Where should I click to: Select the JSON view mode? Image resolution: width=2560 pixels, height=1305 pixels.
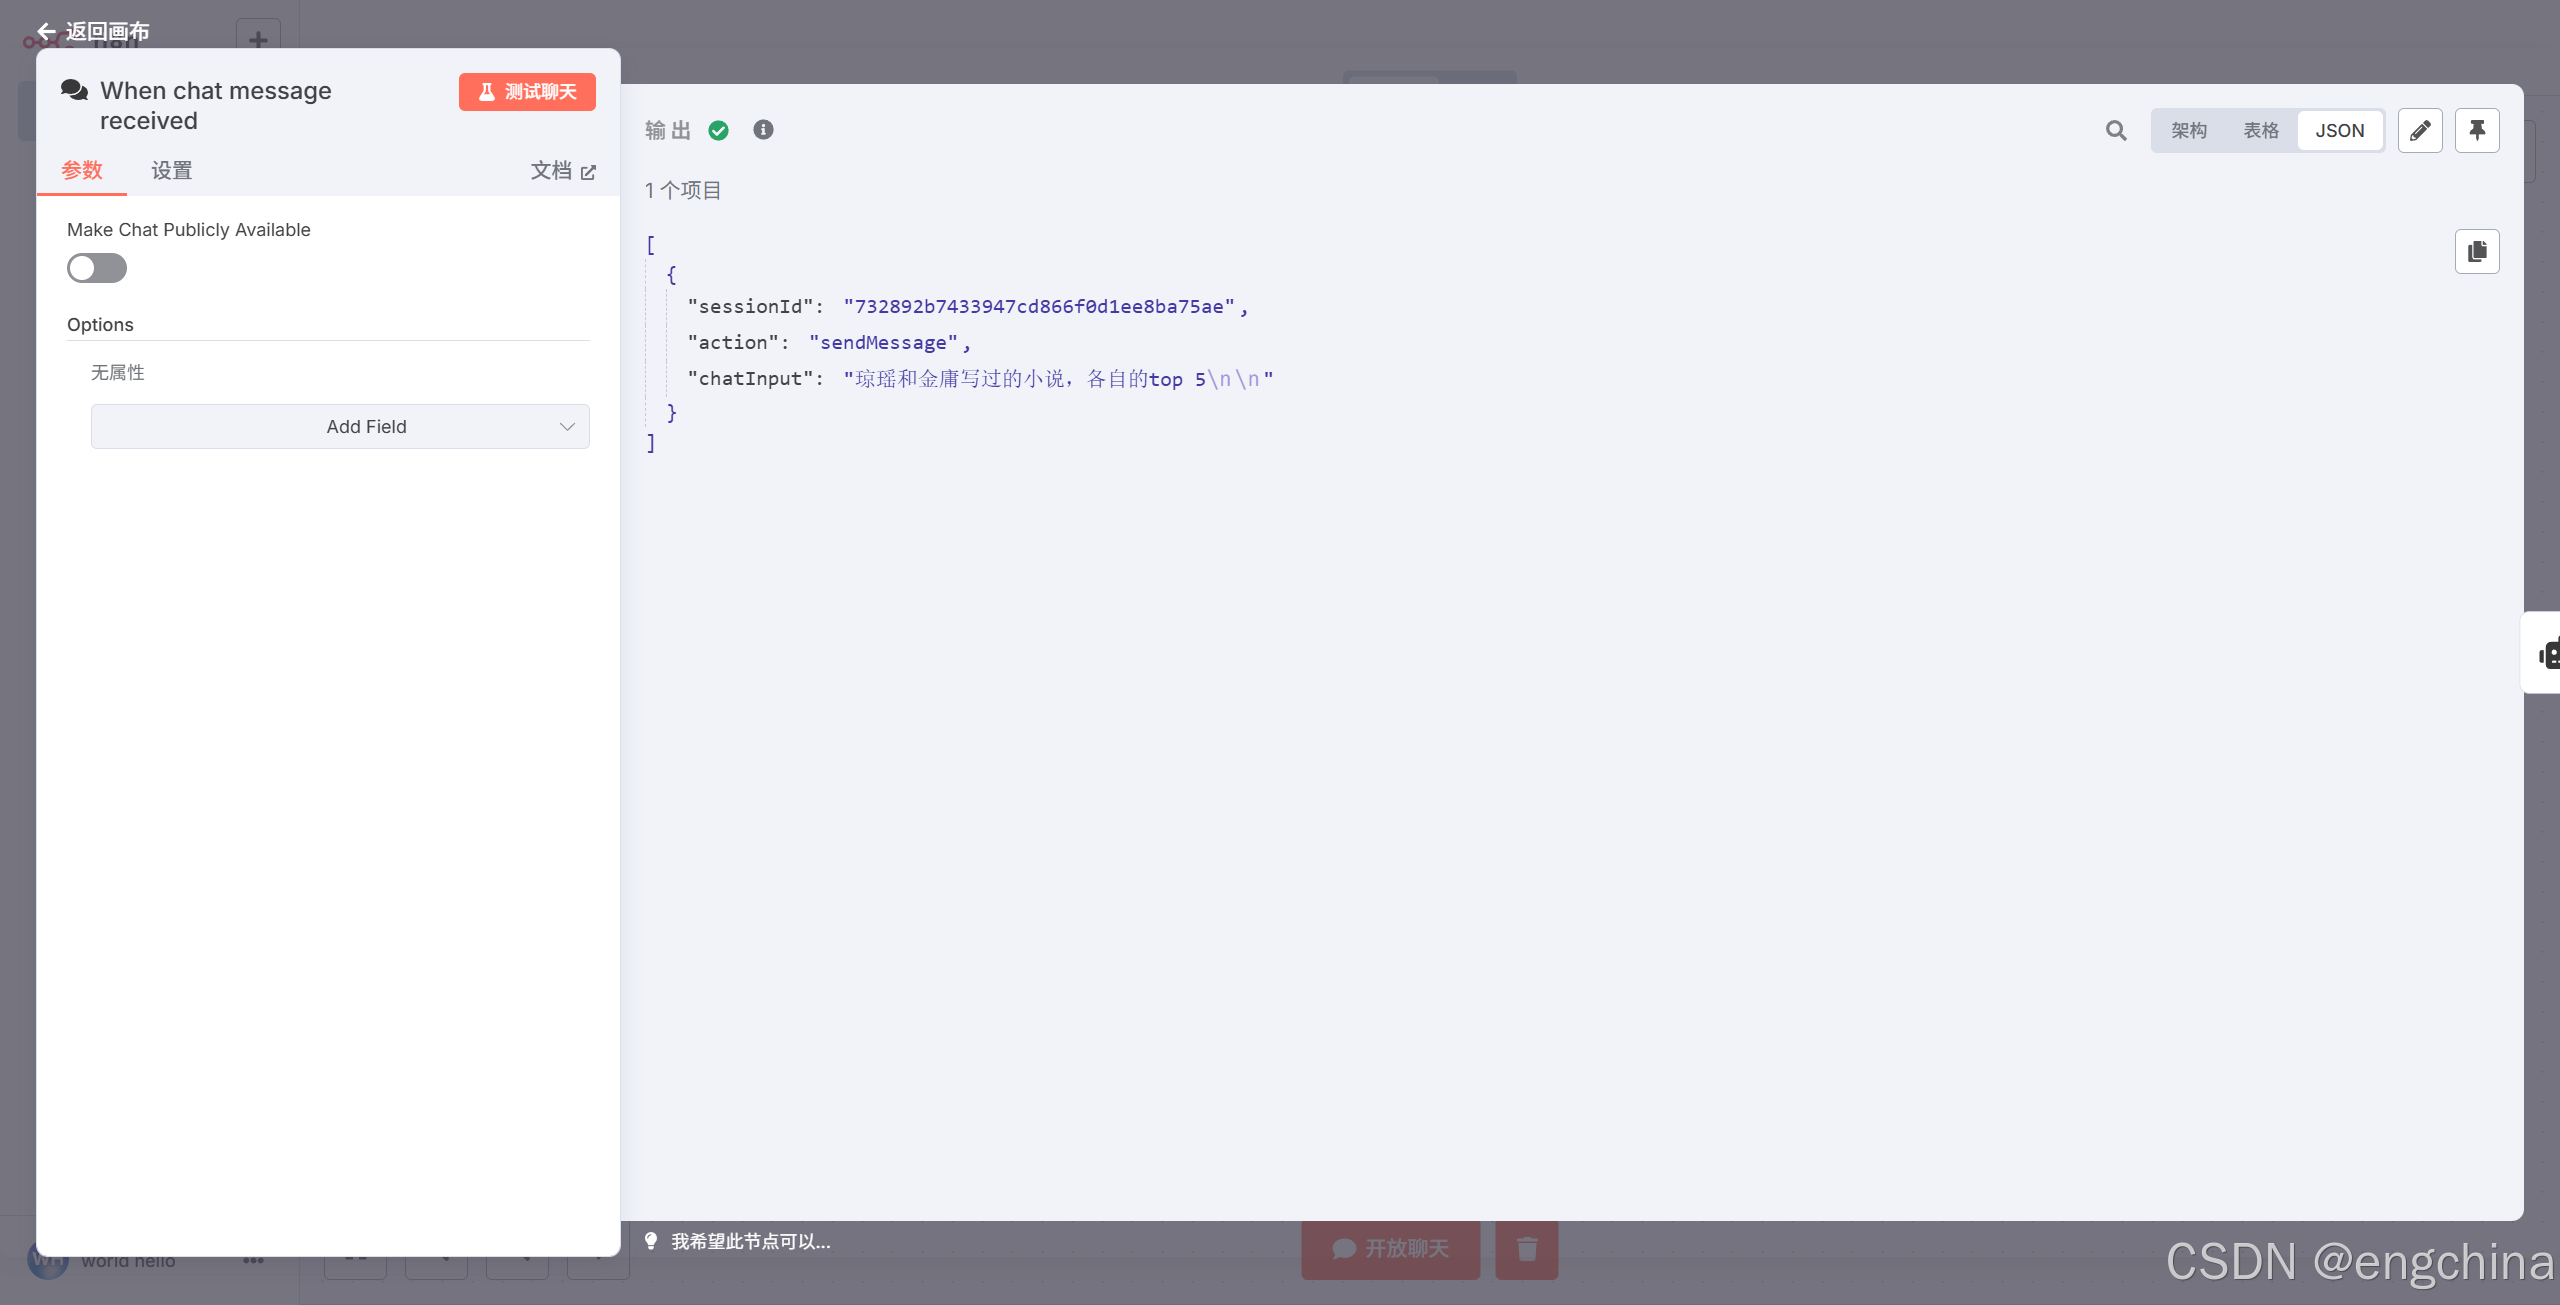(2339, 131)
